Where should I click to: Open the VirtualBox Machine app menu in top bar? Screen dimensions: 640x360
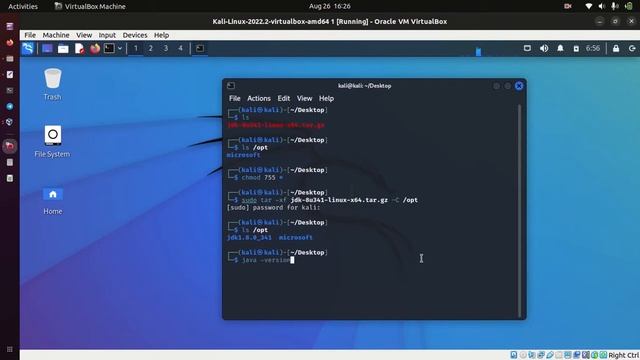pyautogui.click(x=90, y=6)
